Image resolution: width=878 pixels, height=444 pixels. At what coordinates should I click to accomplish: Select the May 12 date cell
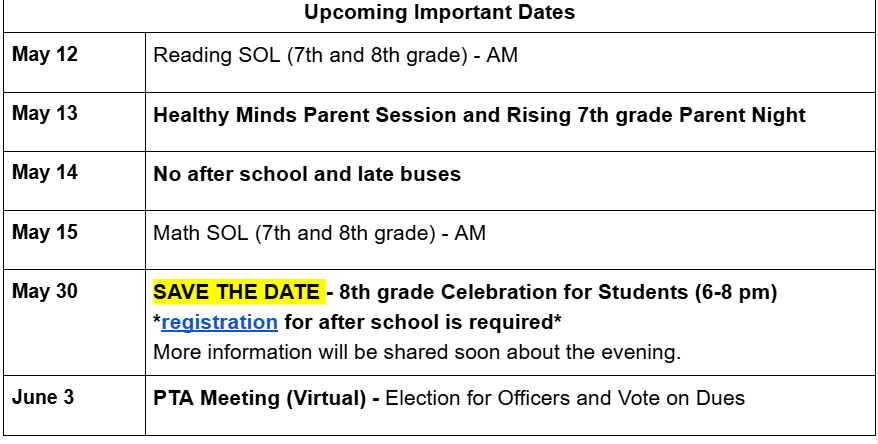tap(45, 54)
